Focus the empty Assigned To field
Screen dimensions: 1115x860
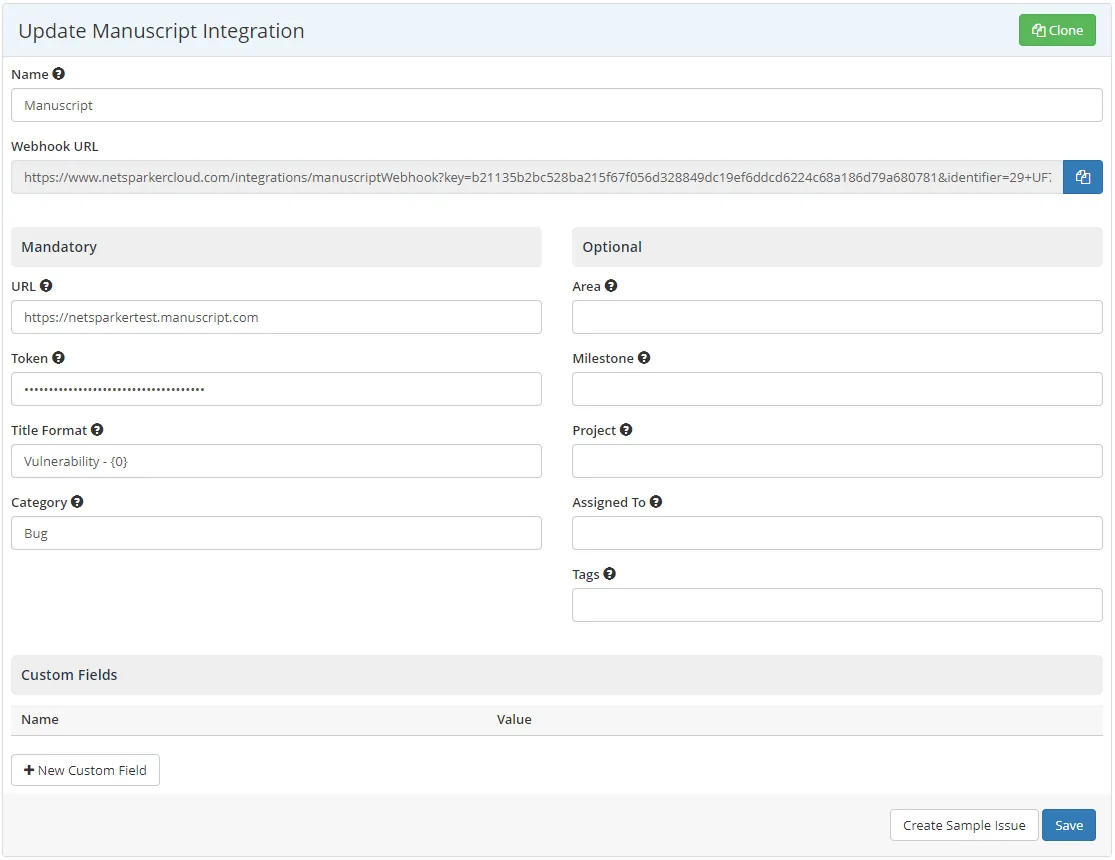pos(837,533)
